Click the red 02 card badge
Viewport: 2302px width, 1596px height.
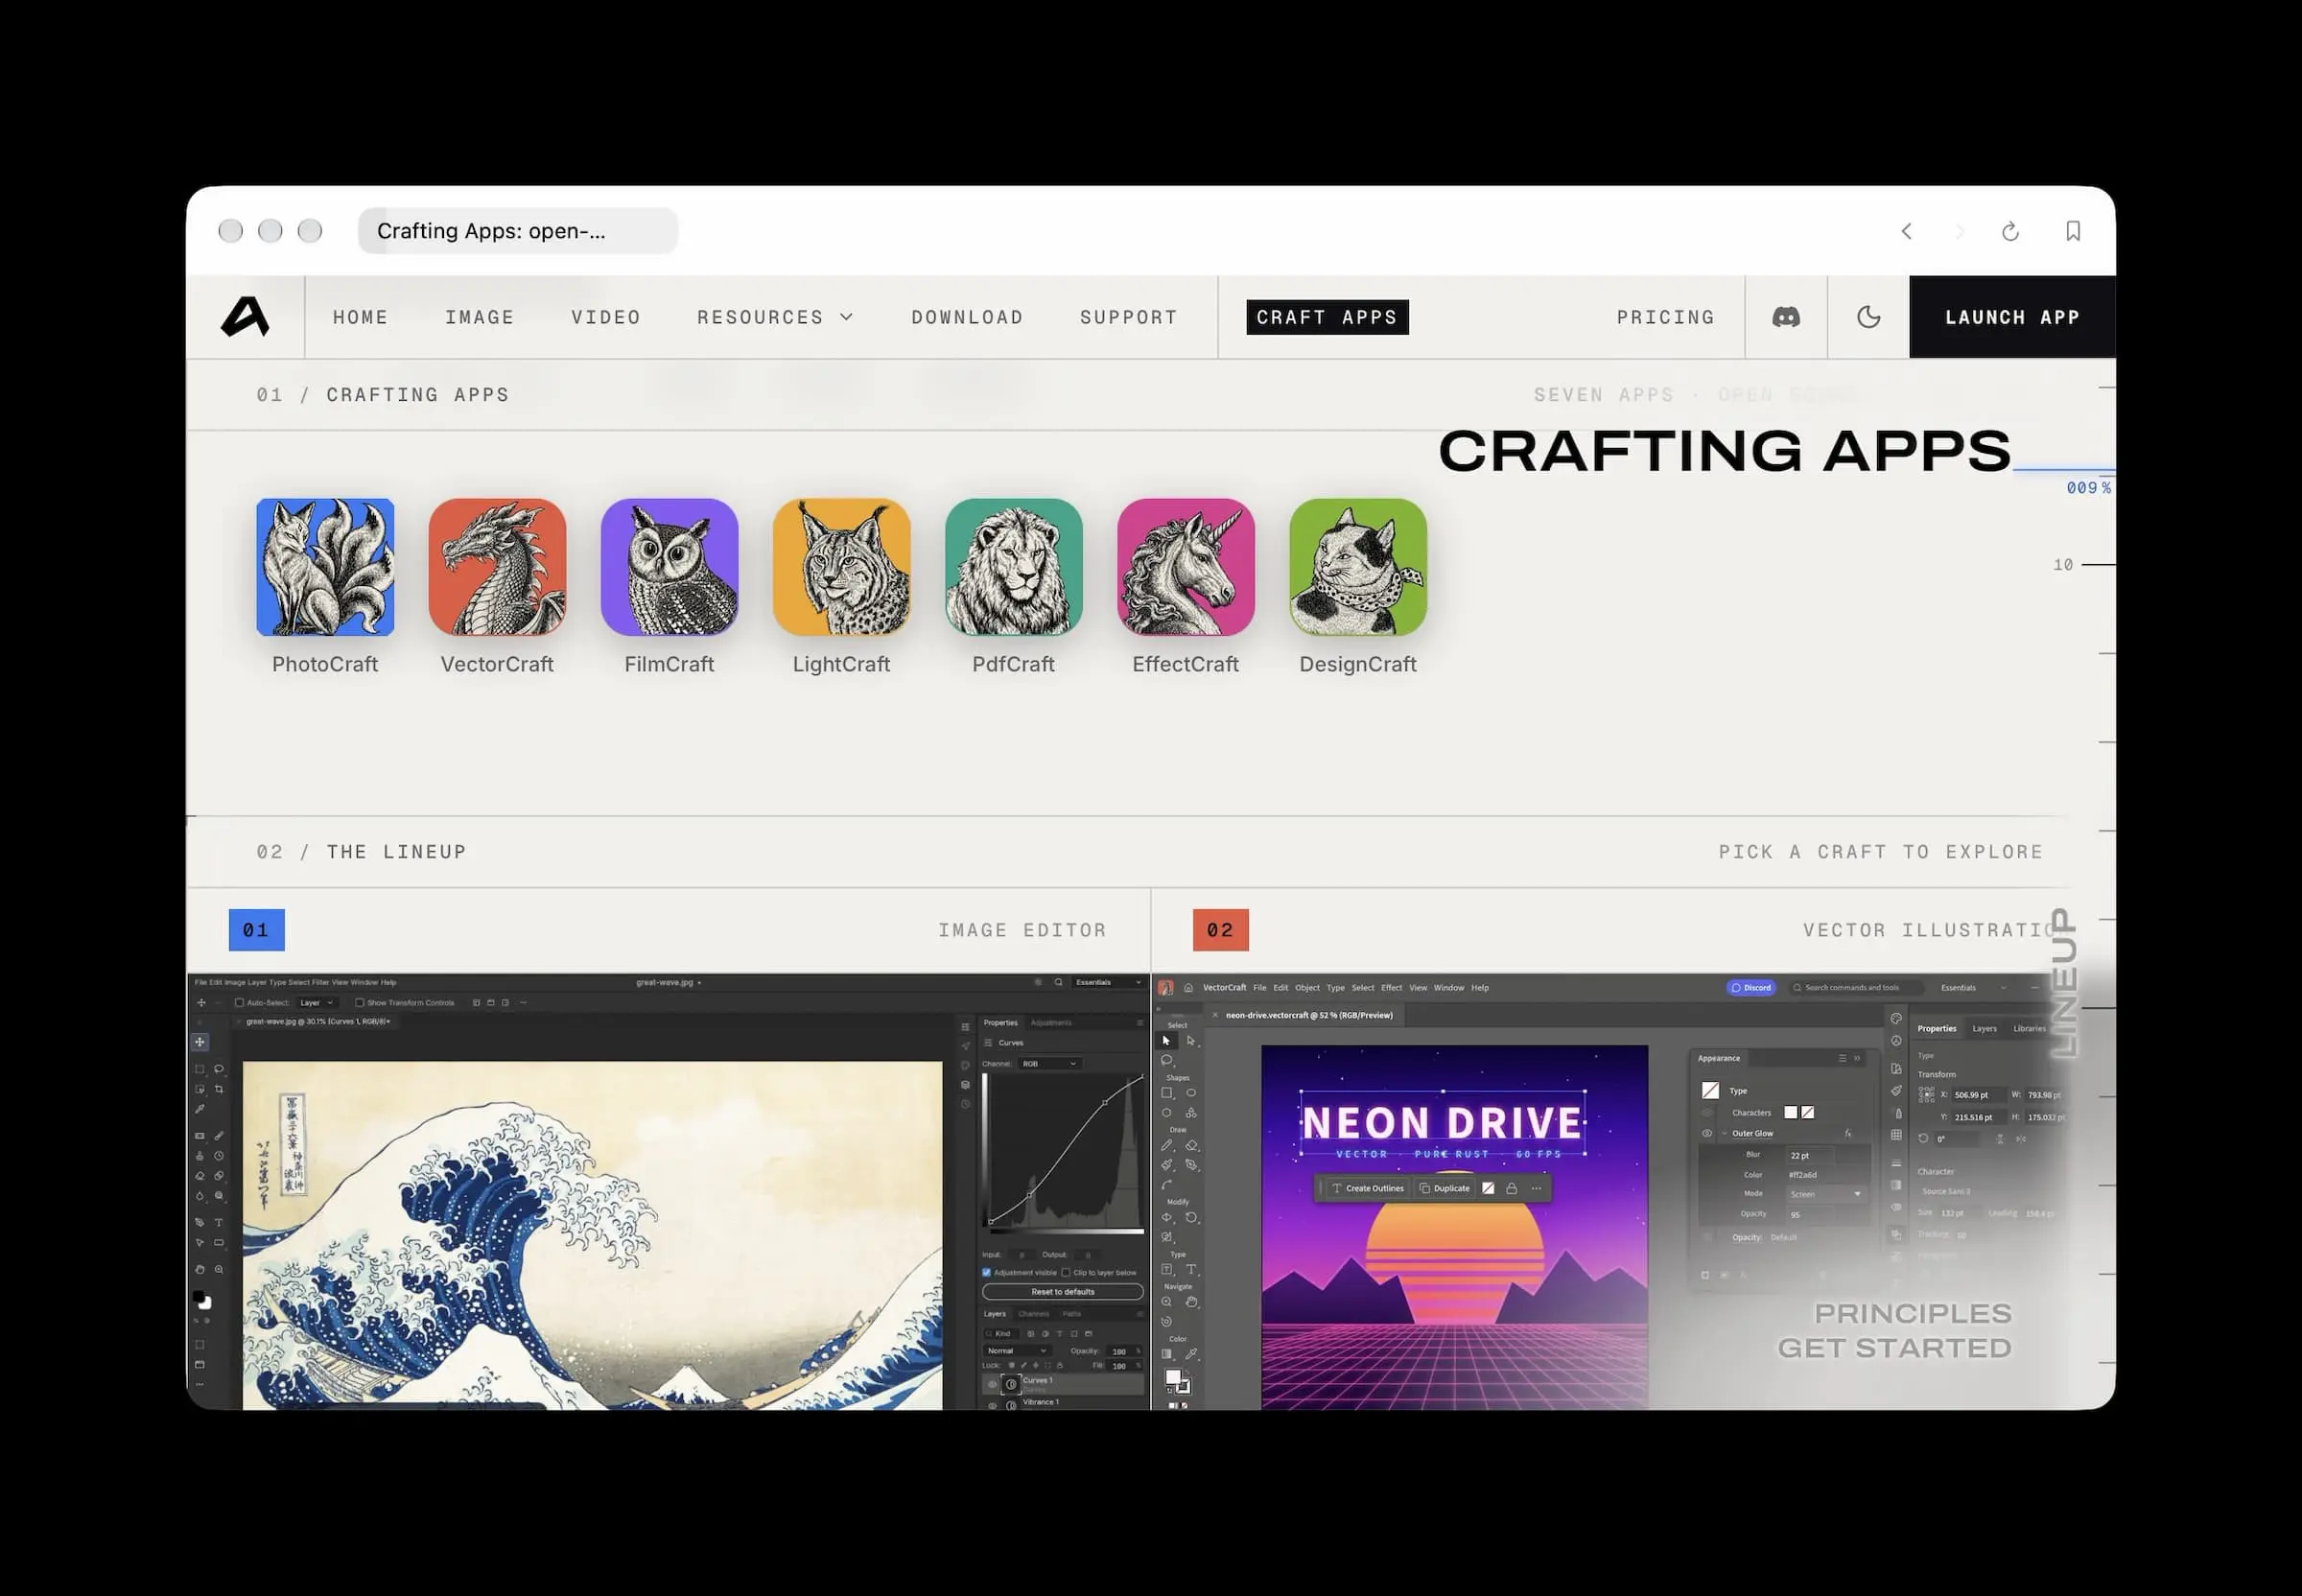[1220, 930]
